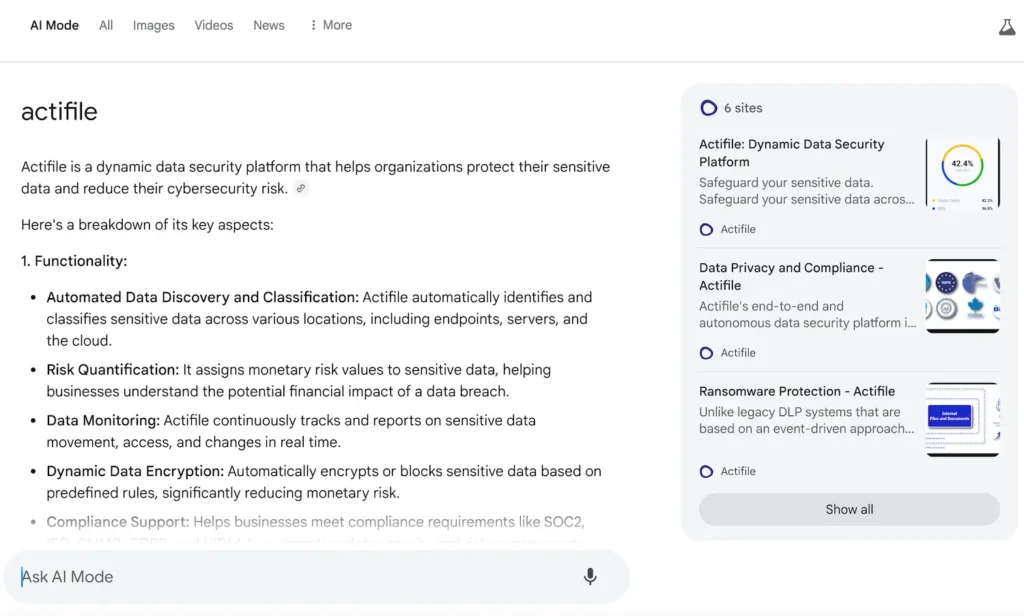The width and height of the screenshot is (1024, 616).
Task: Click Actifile source name under Ransomware Protection
Action: pyautogui.click(x=738, y=471)
